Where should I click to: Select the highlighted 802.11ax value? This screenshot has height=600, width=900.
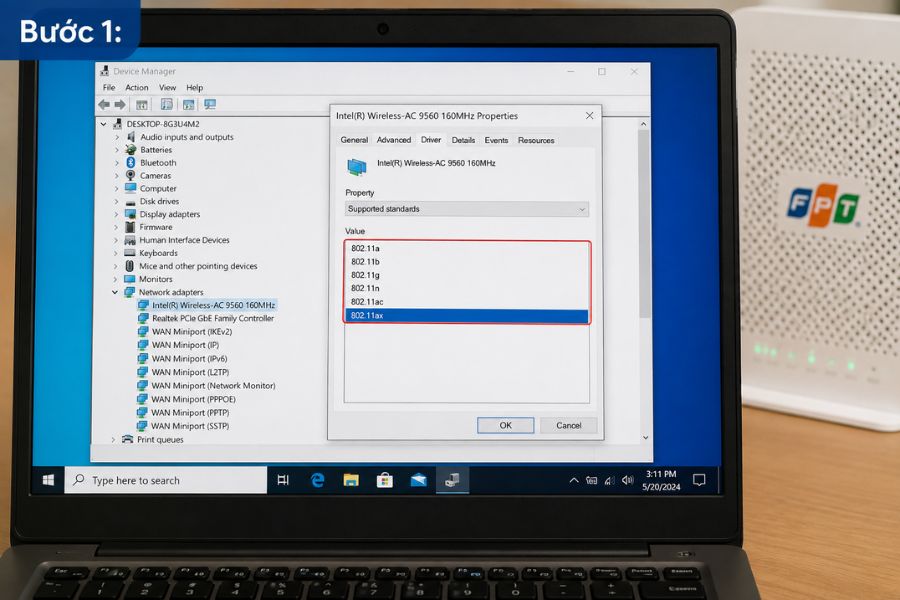point(467,315)
